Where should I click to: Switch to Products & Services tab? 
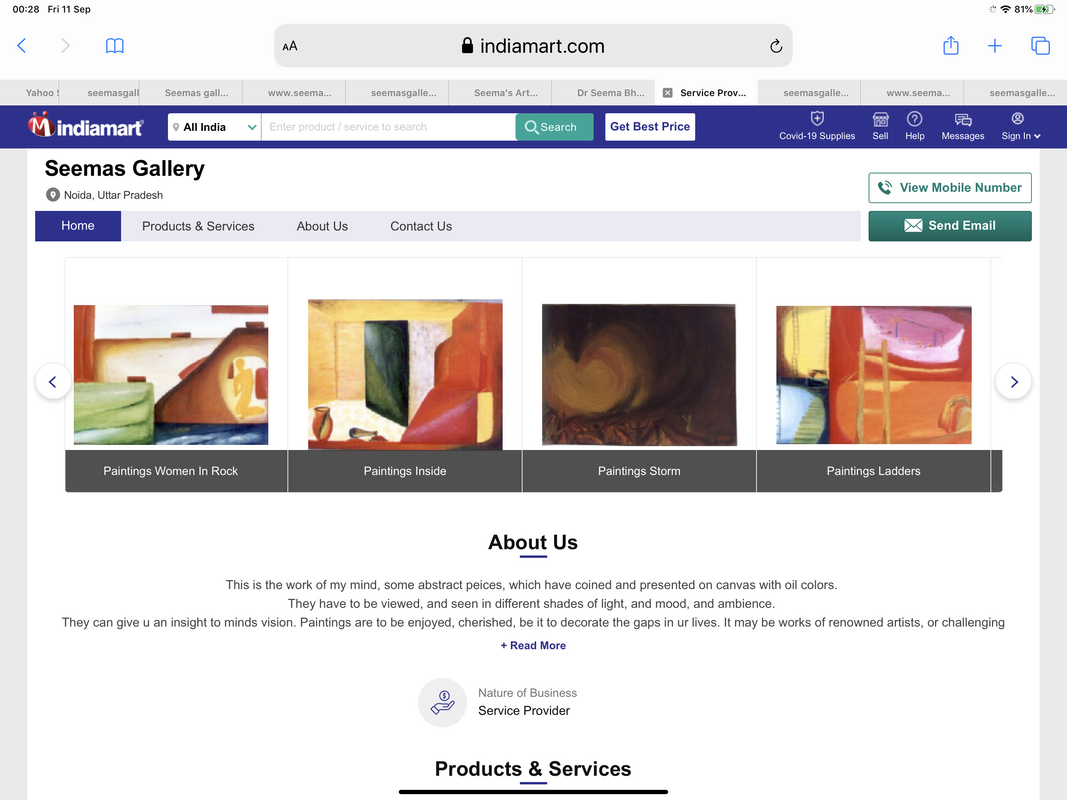click(x=198, y=226)
